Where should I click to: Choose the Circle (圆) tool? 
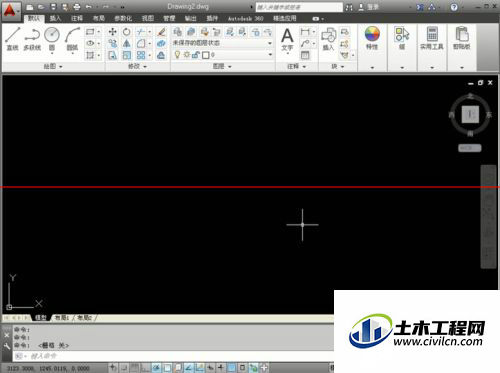52,38
